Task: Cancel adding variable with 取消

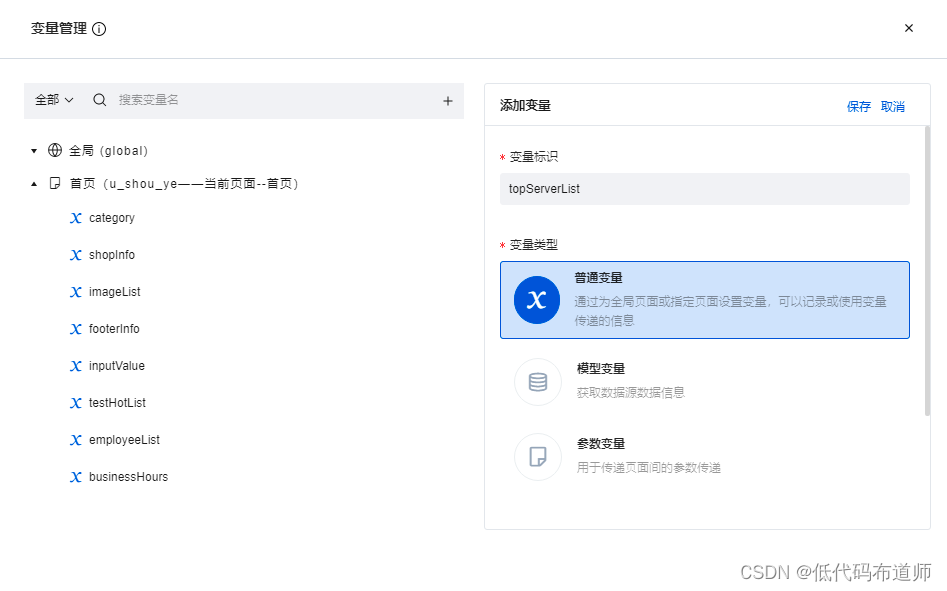Action: pos(893,107)
